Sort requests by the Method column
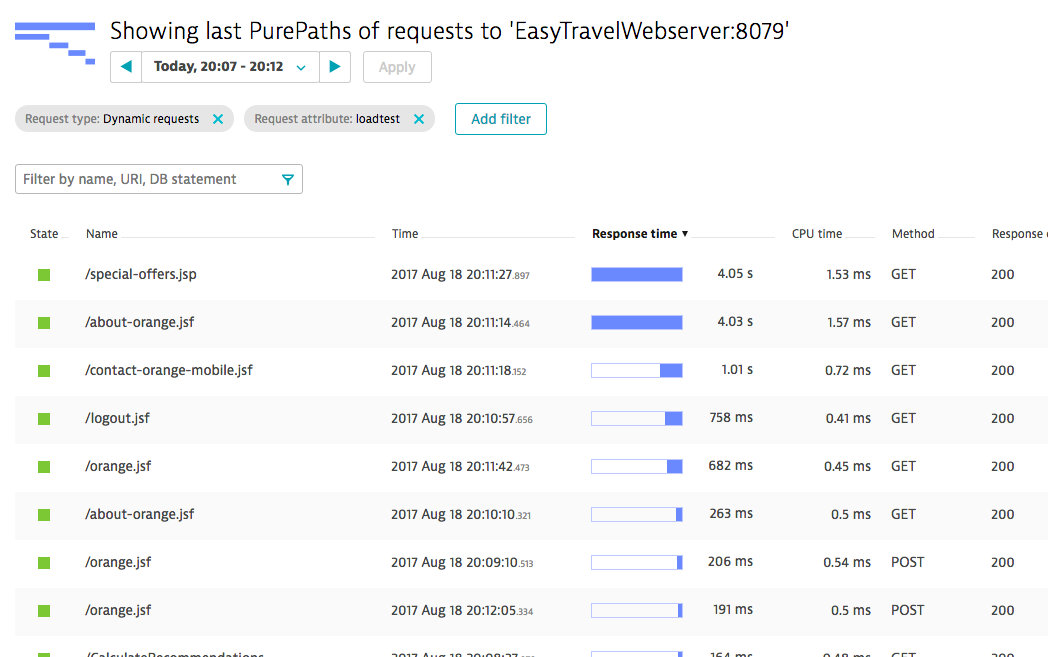The image size is (1048, 657). pos(910,233)
